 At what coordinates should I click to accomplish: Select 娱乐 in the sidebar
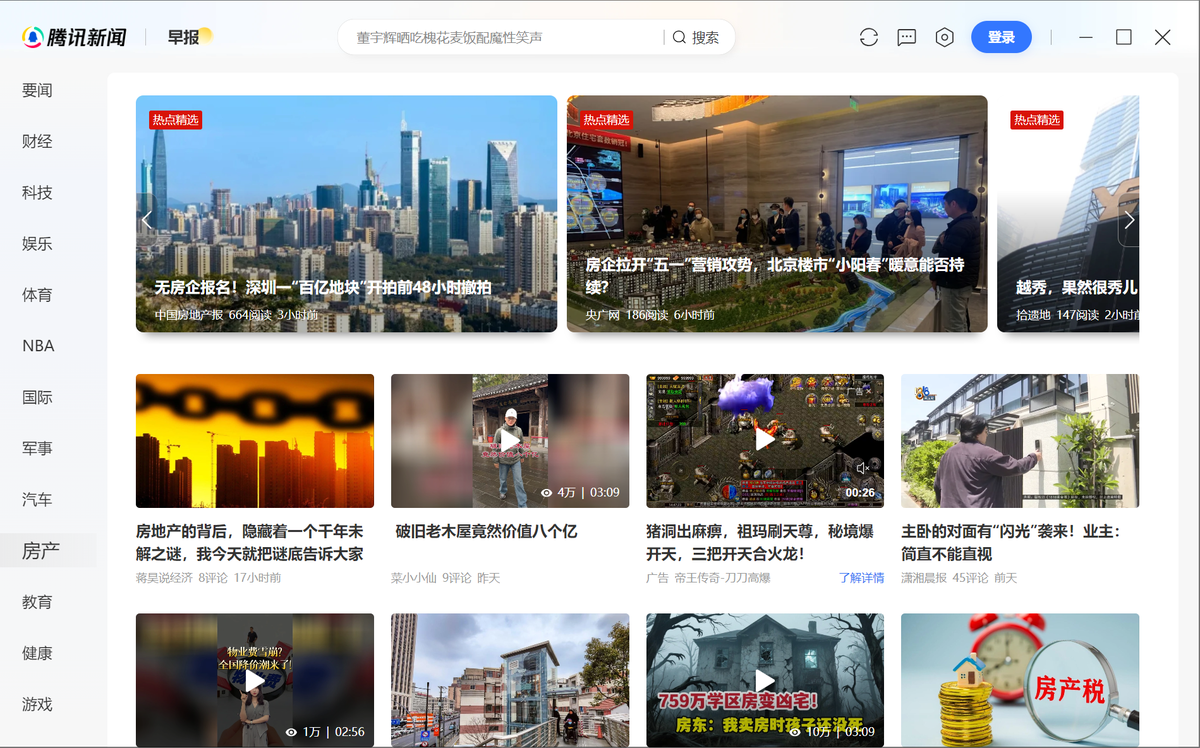(37, 243)
